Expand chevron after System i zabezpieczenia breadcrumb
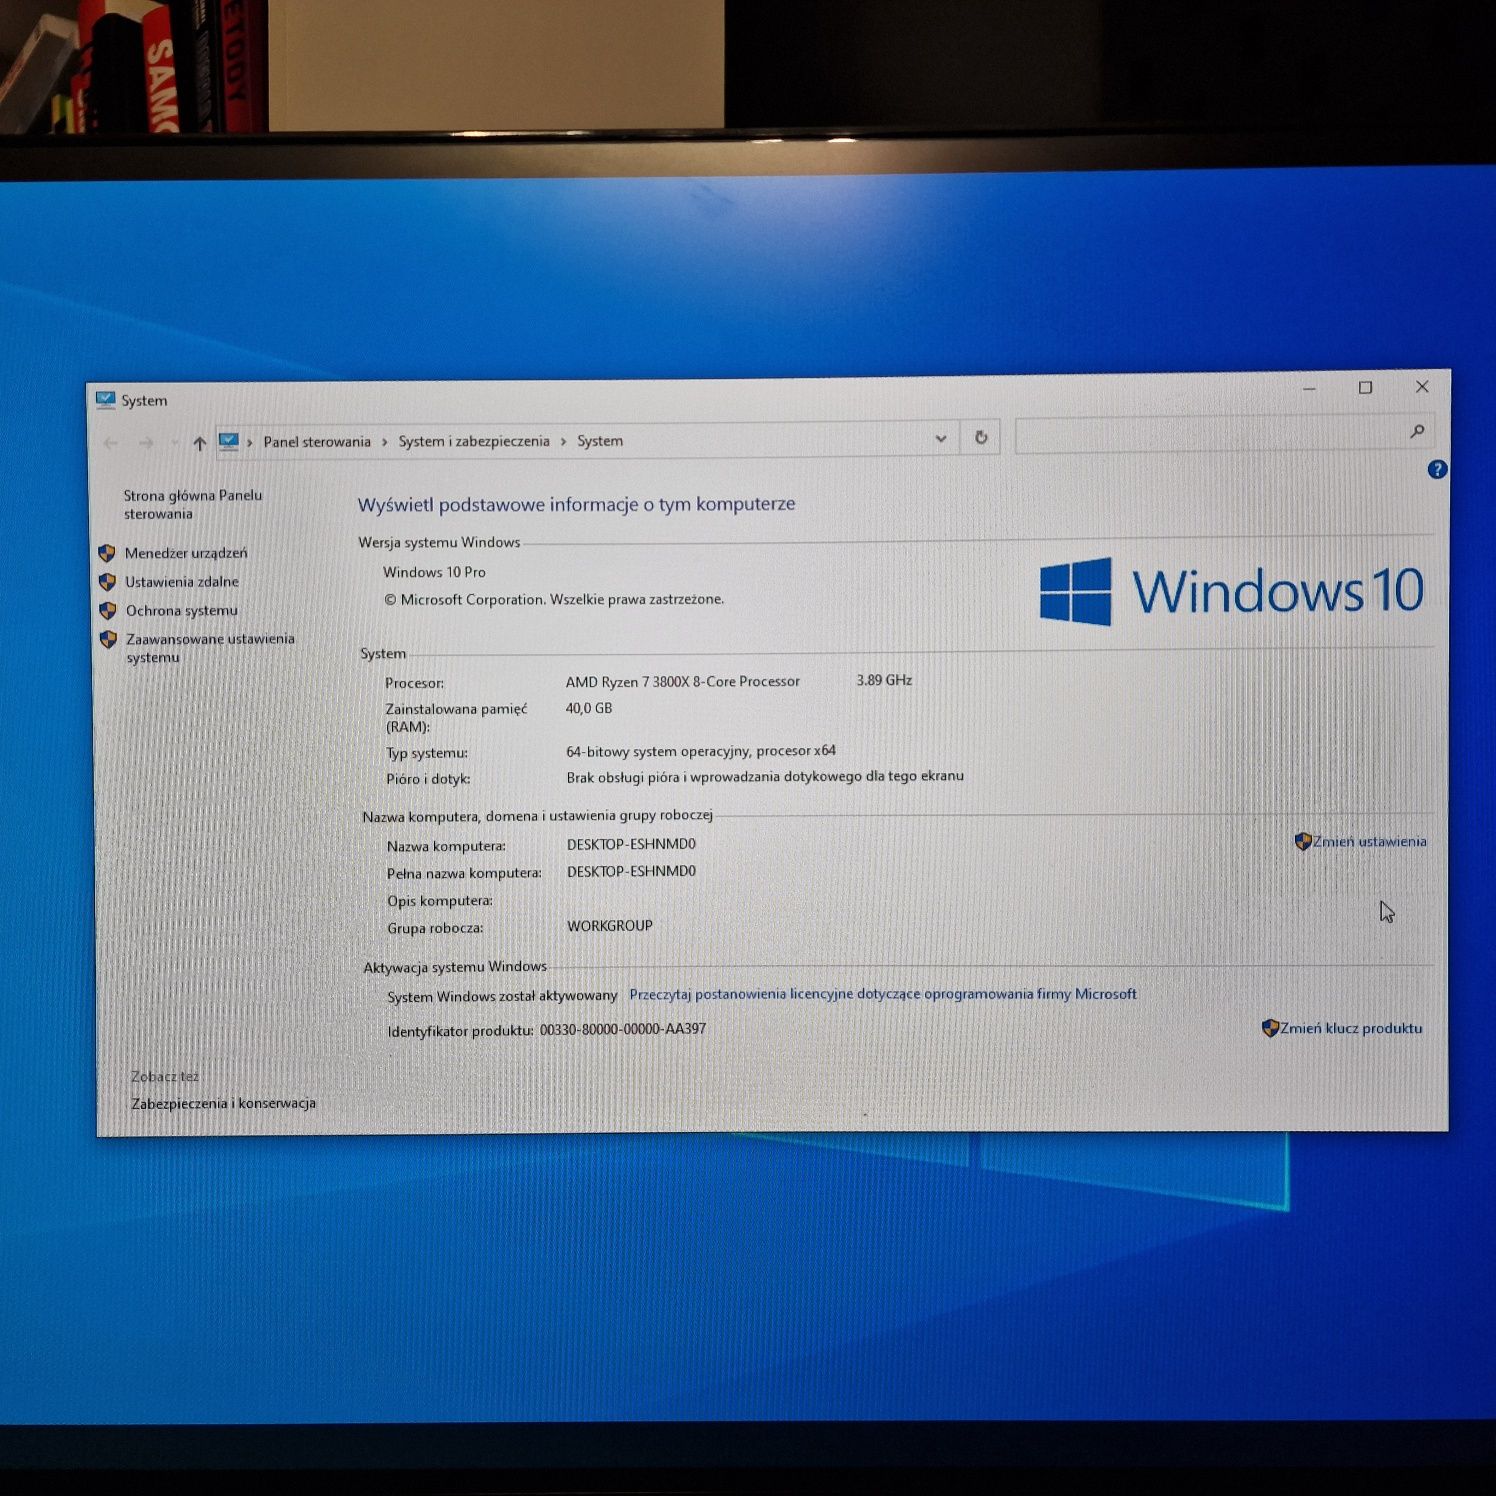The image size is (1496, 1496). [x=563, y=441]
